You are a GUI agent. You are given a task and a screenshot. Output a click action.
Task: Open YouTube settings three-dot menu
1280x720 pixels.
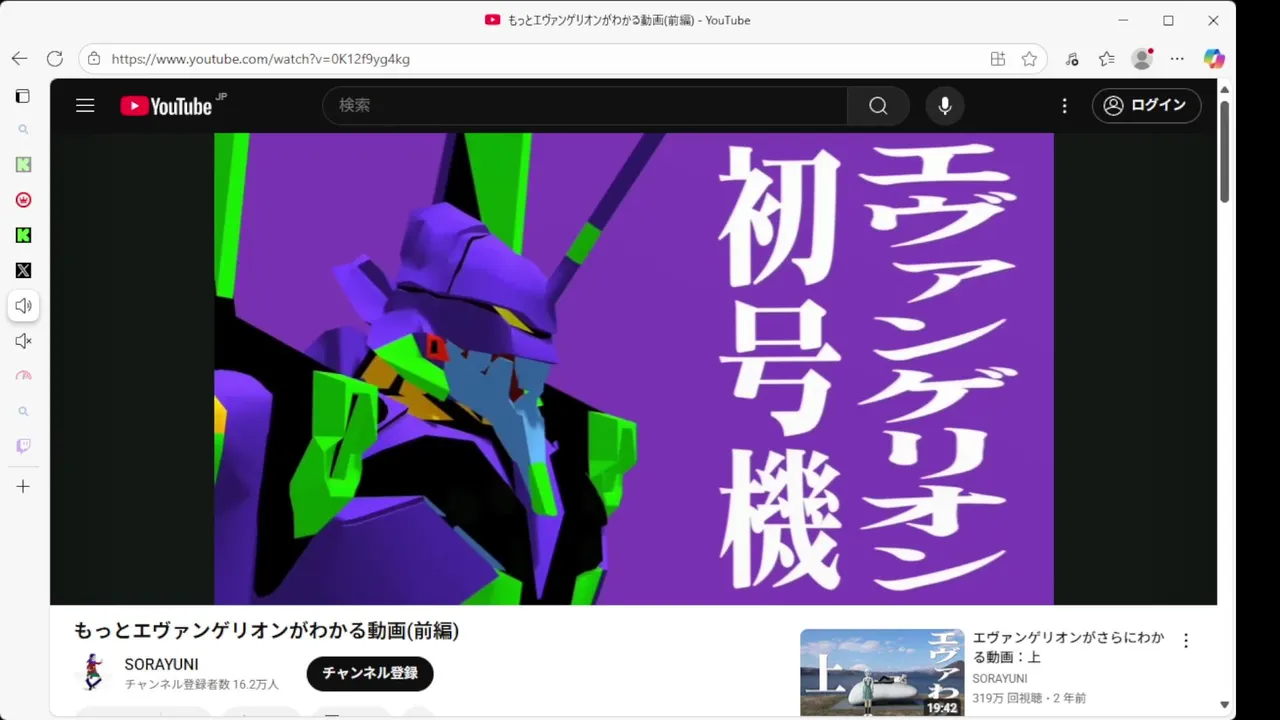[x=1065, y=105]
